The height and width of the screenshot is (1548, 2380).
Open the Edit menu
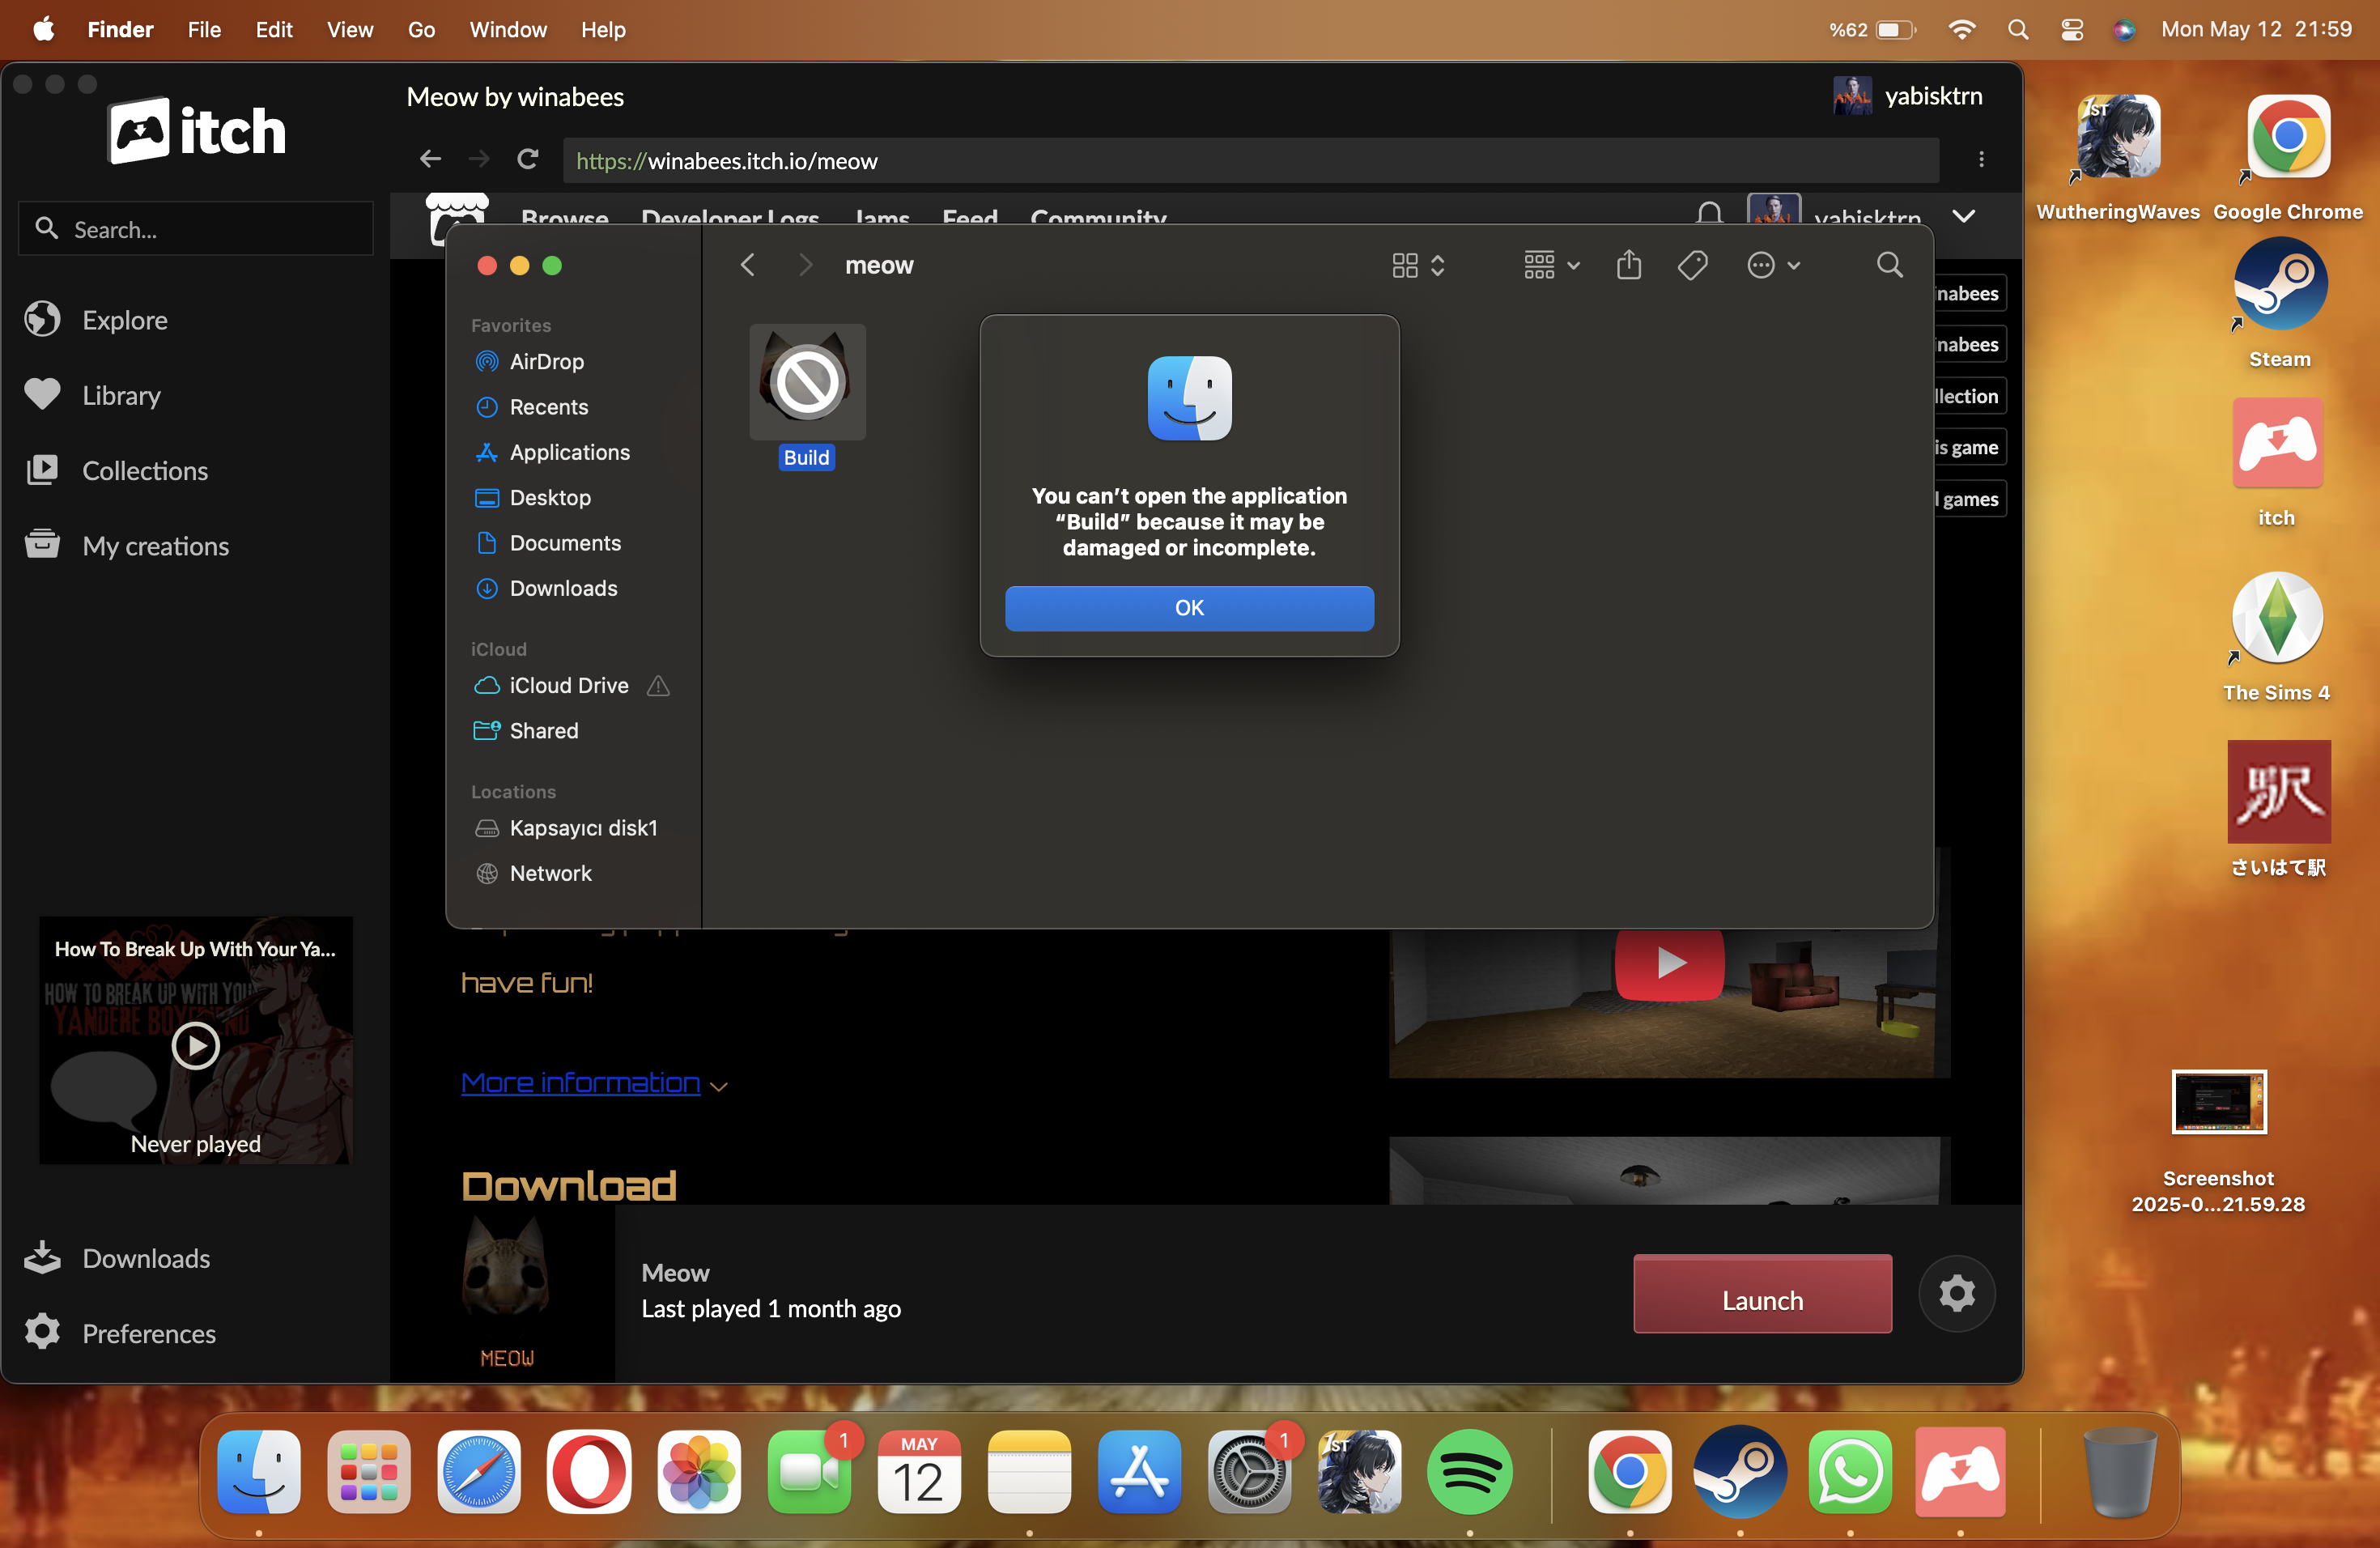pyautogui.click(x=273, y=29)
